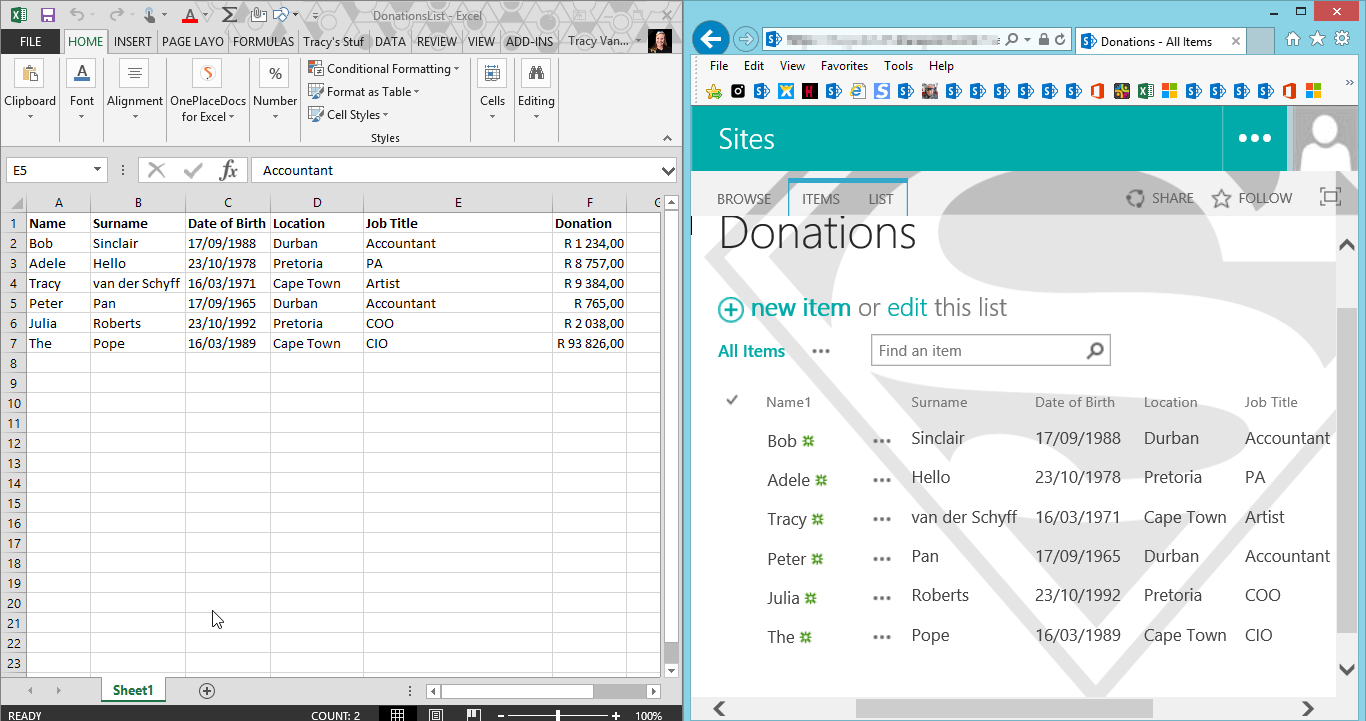Open the ITEMS tab in SharePoint ribbon

tap(821, 199)
